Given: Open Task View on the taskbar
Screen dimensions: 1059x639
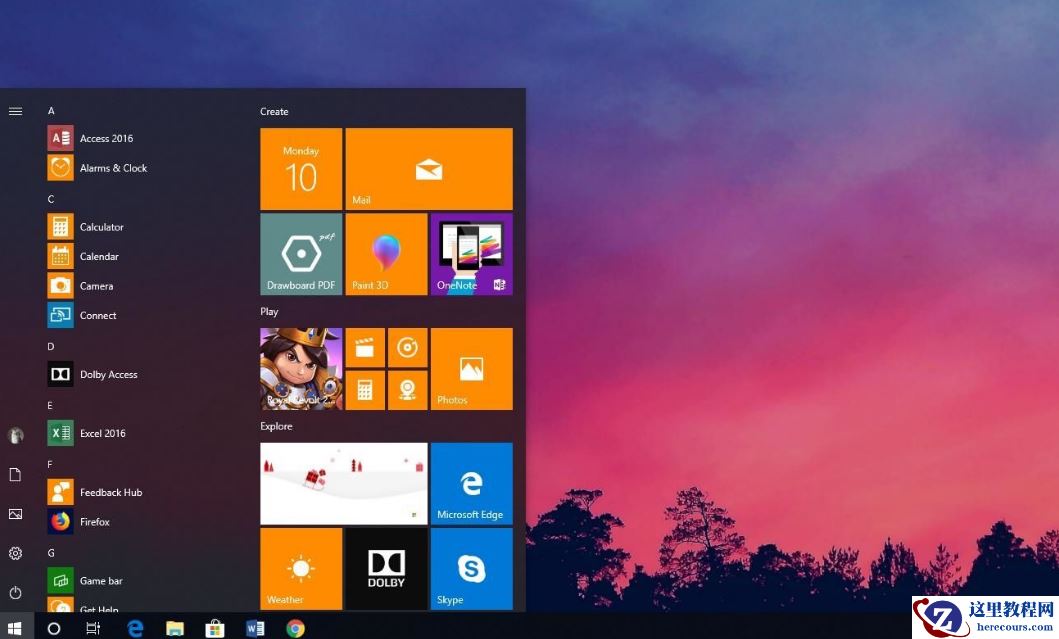Looking at the screenshot, I should pyautogui.click(x=94, y=627).
